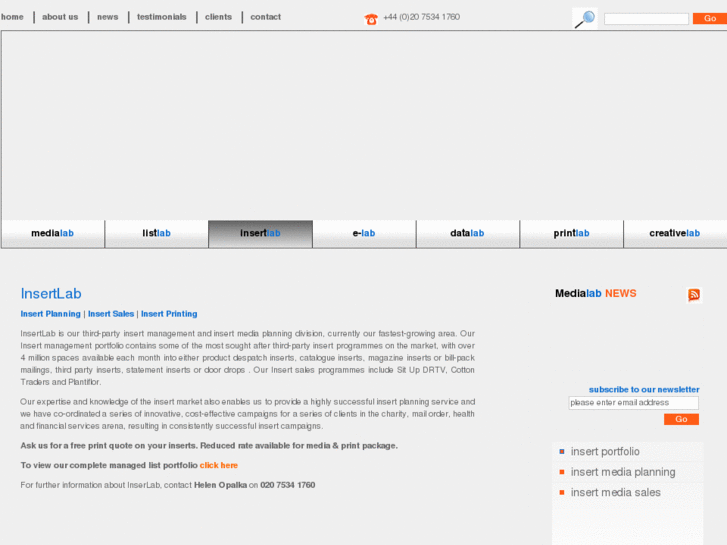Image resolution: width=727 pixels, height=545 pixels.
Task: Click the Go button beside search
Action: click(710, 19)
